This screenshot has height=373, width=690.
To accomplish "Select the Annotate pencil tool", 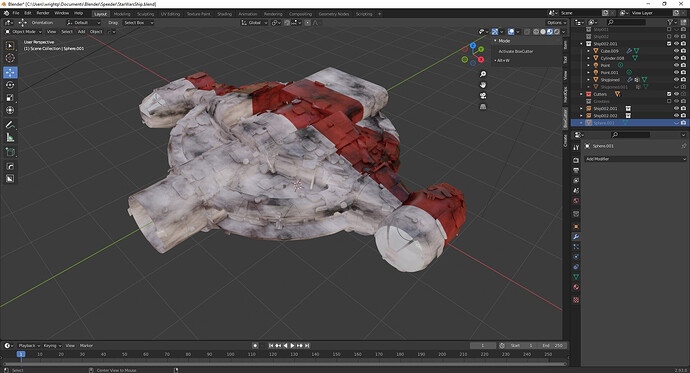I will [x=10, y=125].
